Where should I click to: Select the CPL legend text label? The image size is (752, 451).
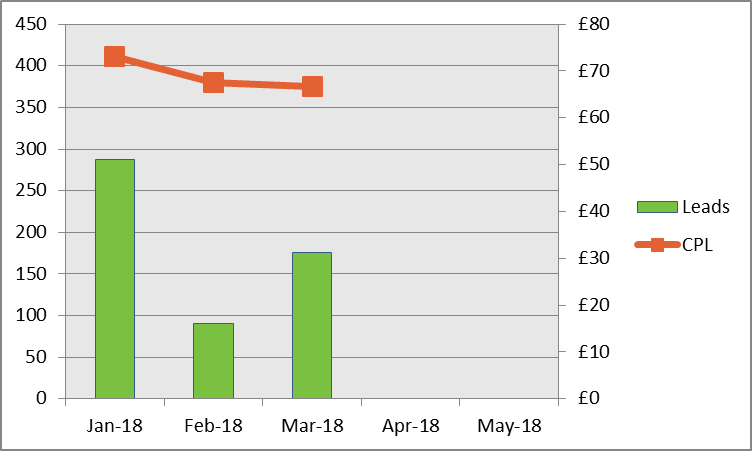pos(698,245)
